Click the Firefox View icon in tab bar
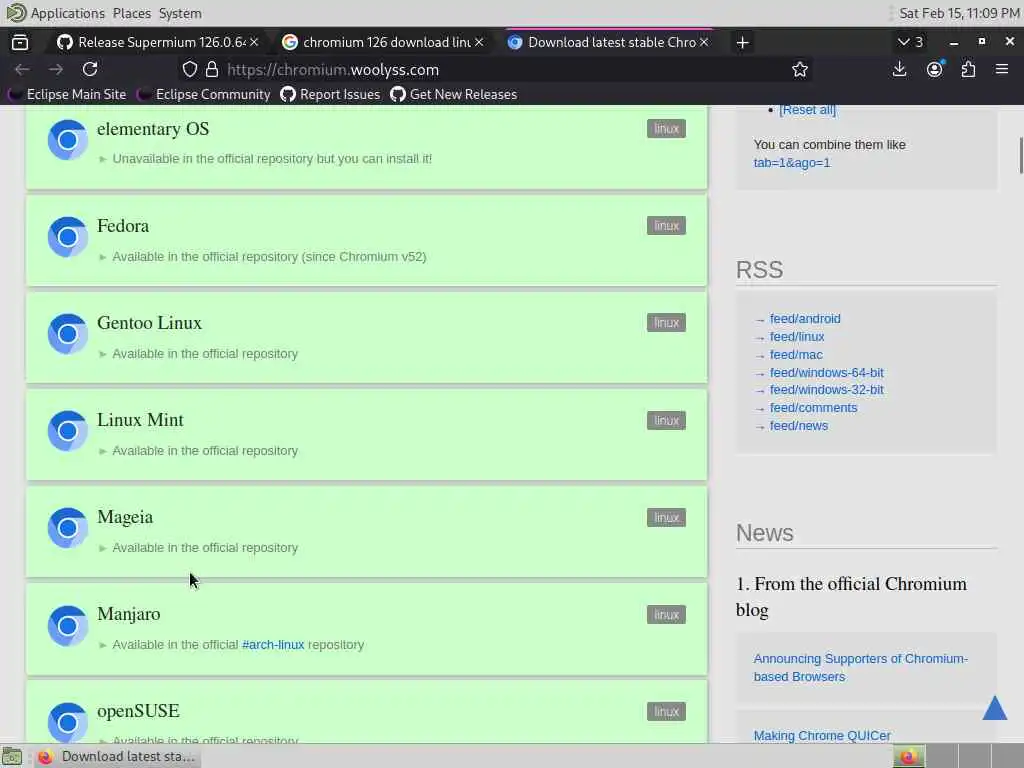The image size is (1024, 768). 20,42
